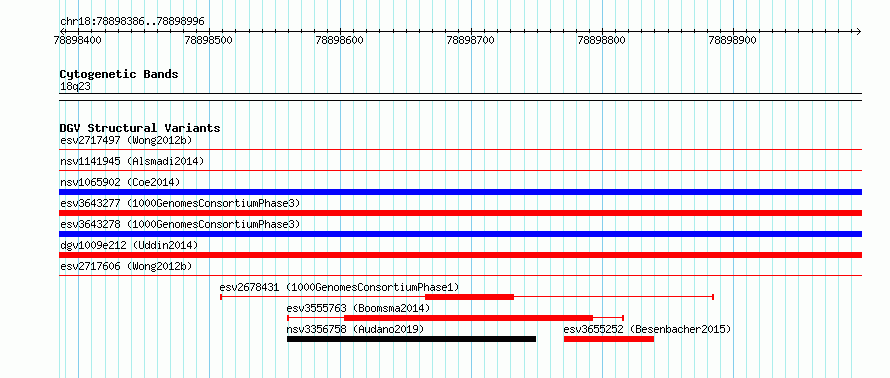Image resolution: width=890 pixels, height=378 pixels.
Task: Open variant dgv1009e212 (Uddin2014) label
Action: [129, 245]
